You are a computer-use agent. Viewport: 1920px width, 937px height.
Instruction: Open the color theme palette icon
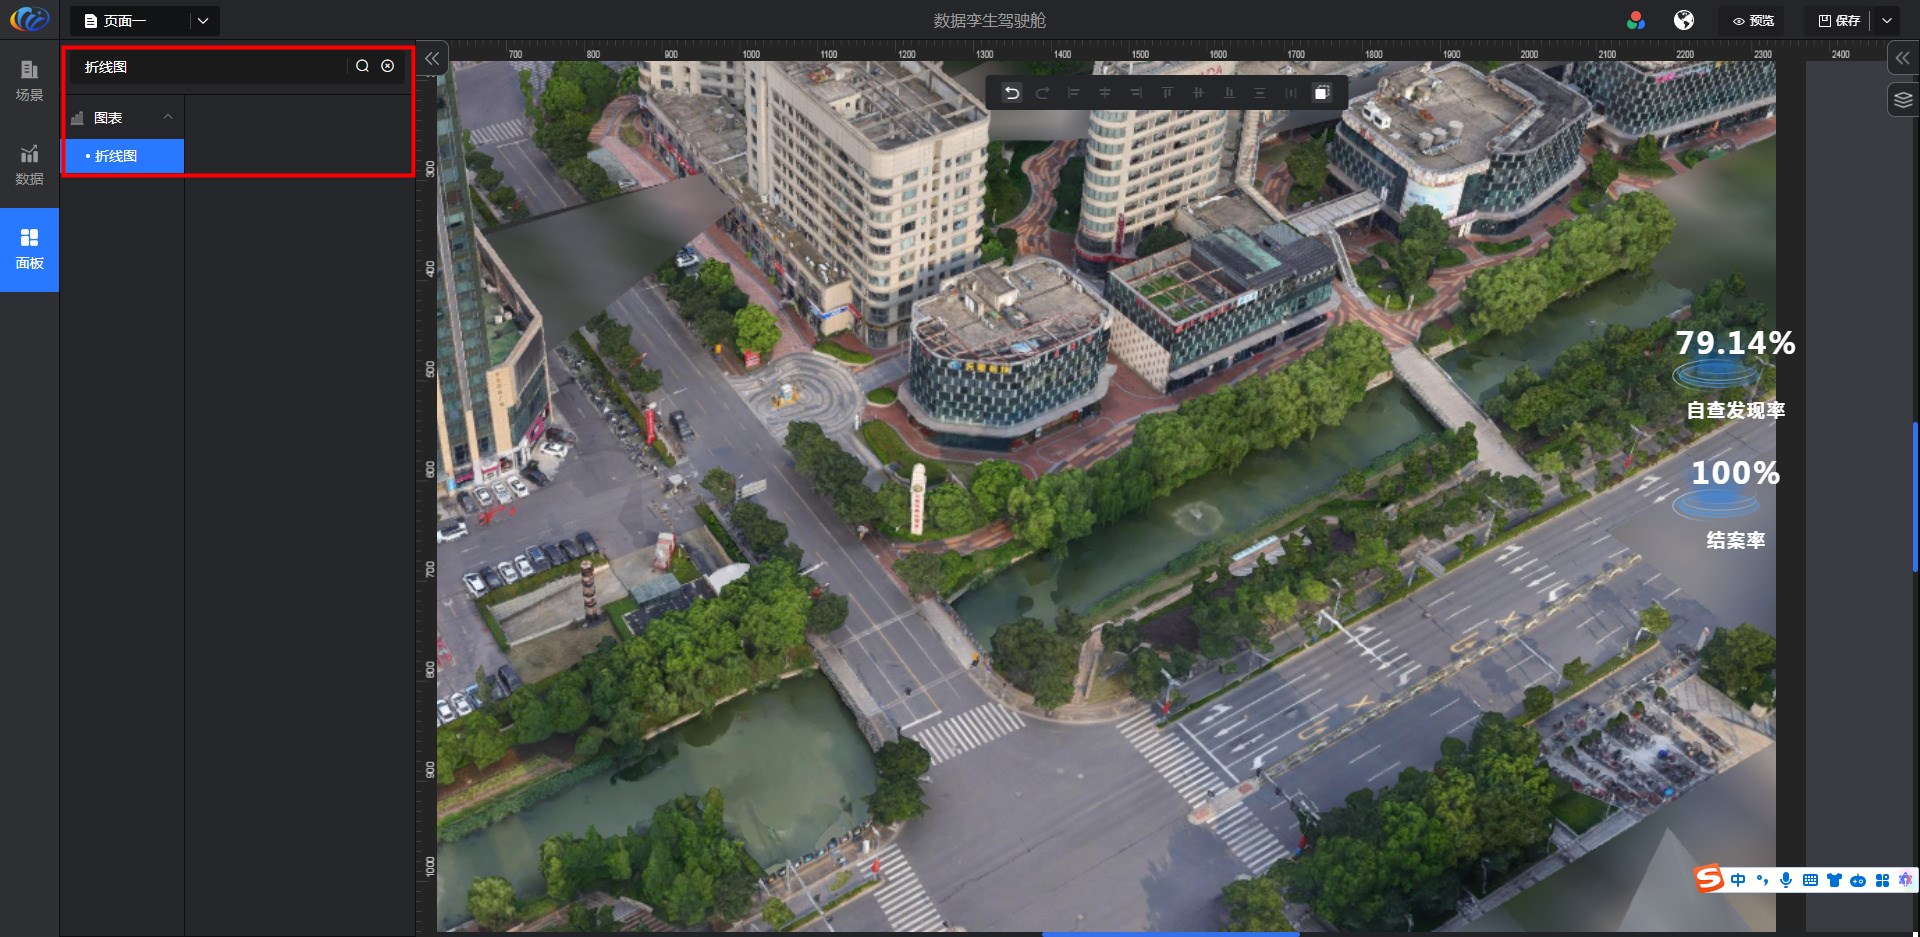(x=1636, y=20)
